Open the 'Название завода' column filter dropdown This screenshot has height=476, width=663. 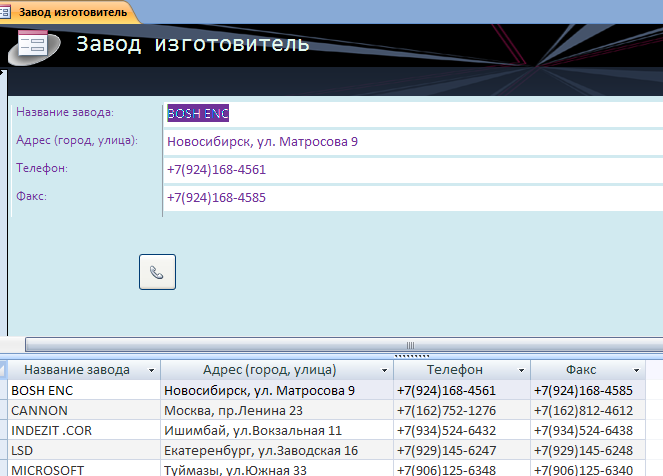point(151,370)
